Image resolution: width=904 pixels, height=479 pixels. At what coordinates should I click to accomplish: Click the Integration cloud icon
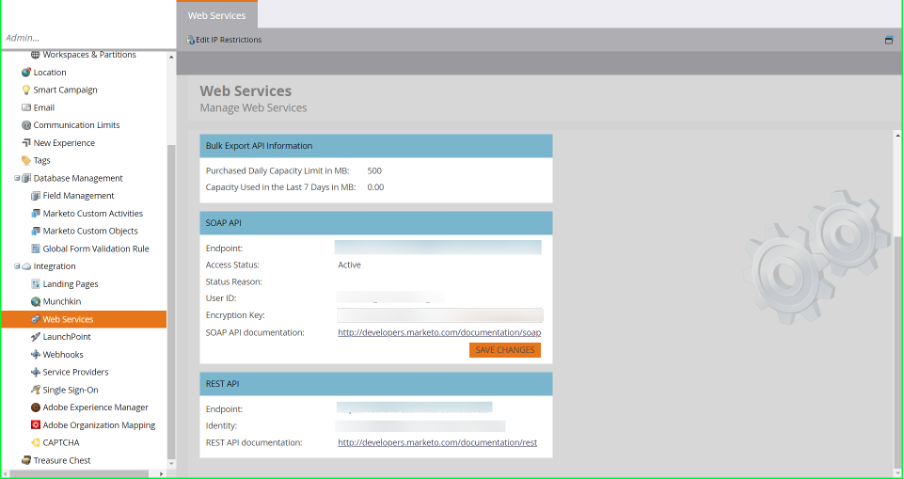[x=26, y=266]
